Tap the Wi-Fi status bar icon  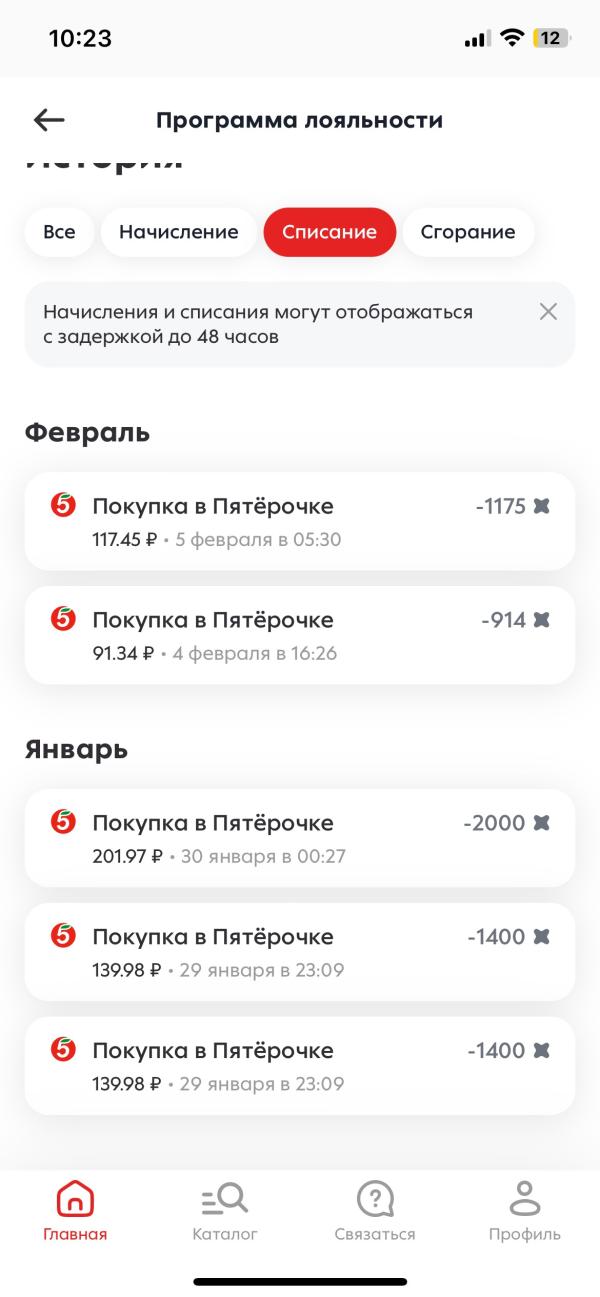tap(513, 38)
